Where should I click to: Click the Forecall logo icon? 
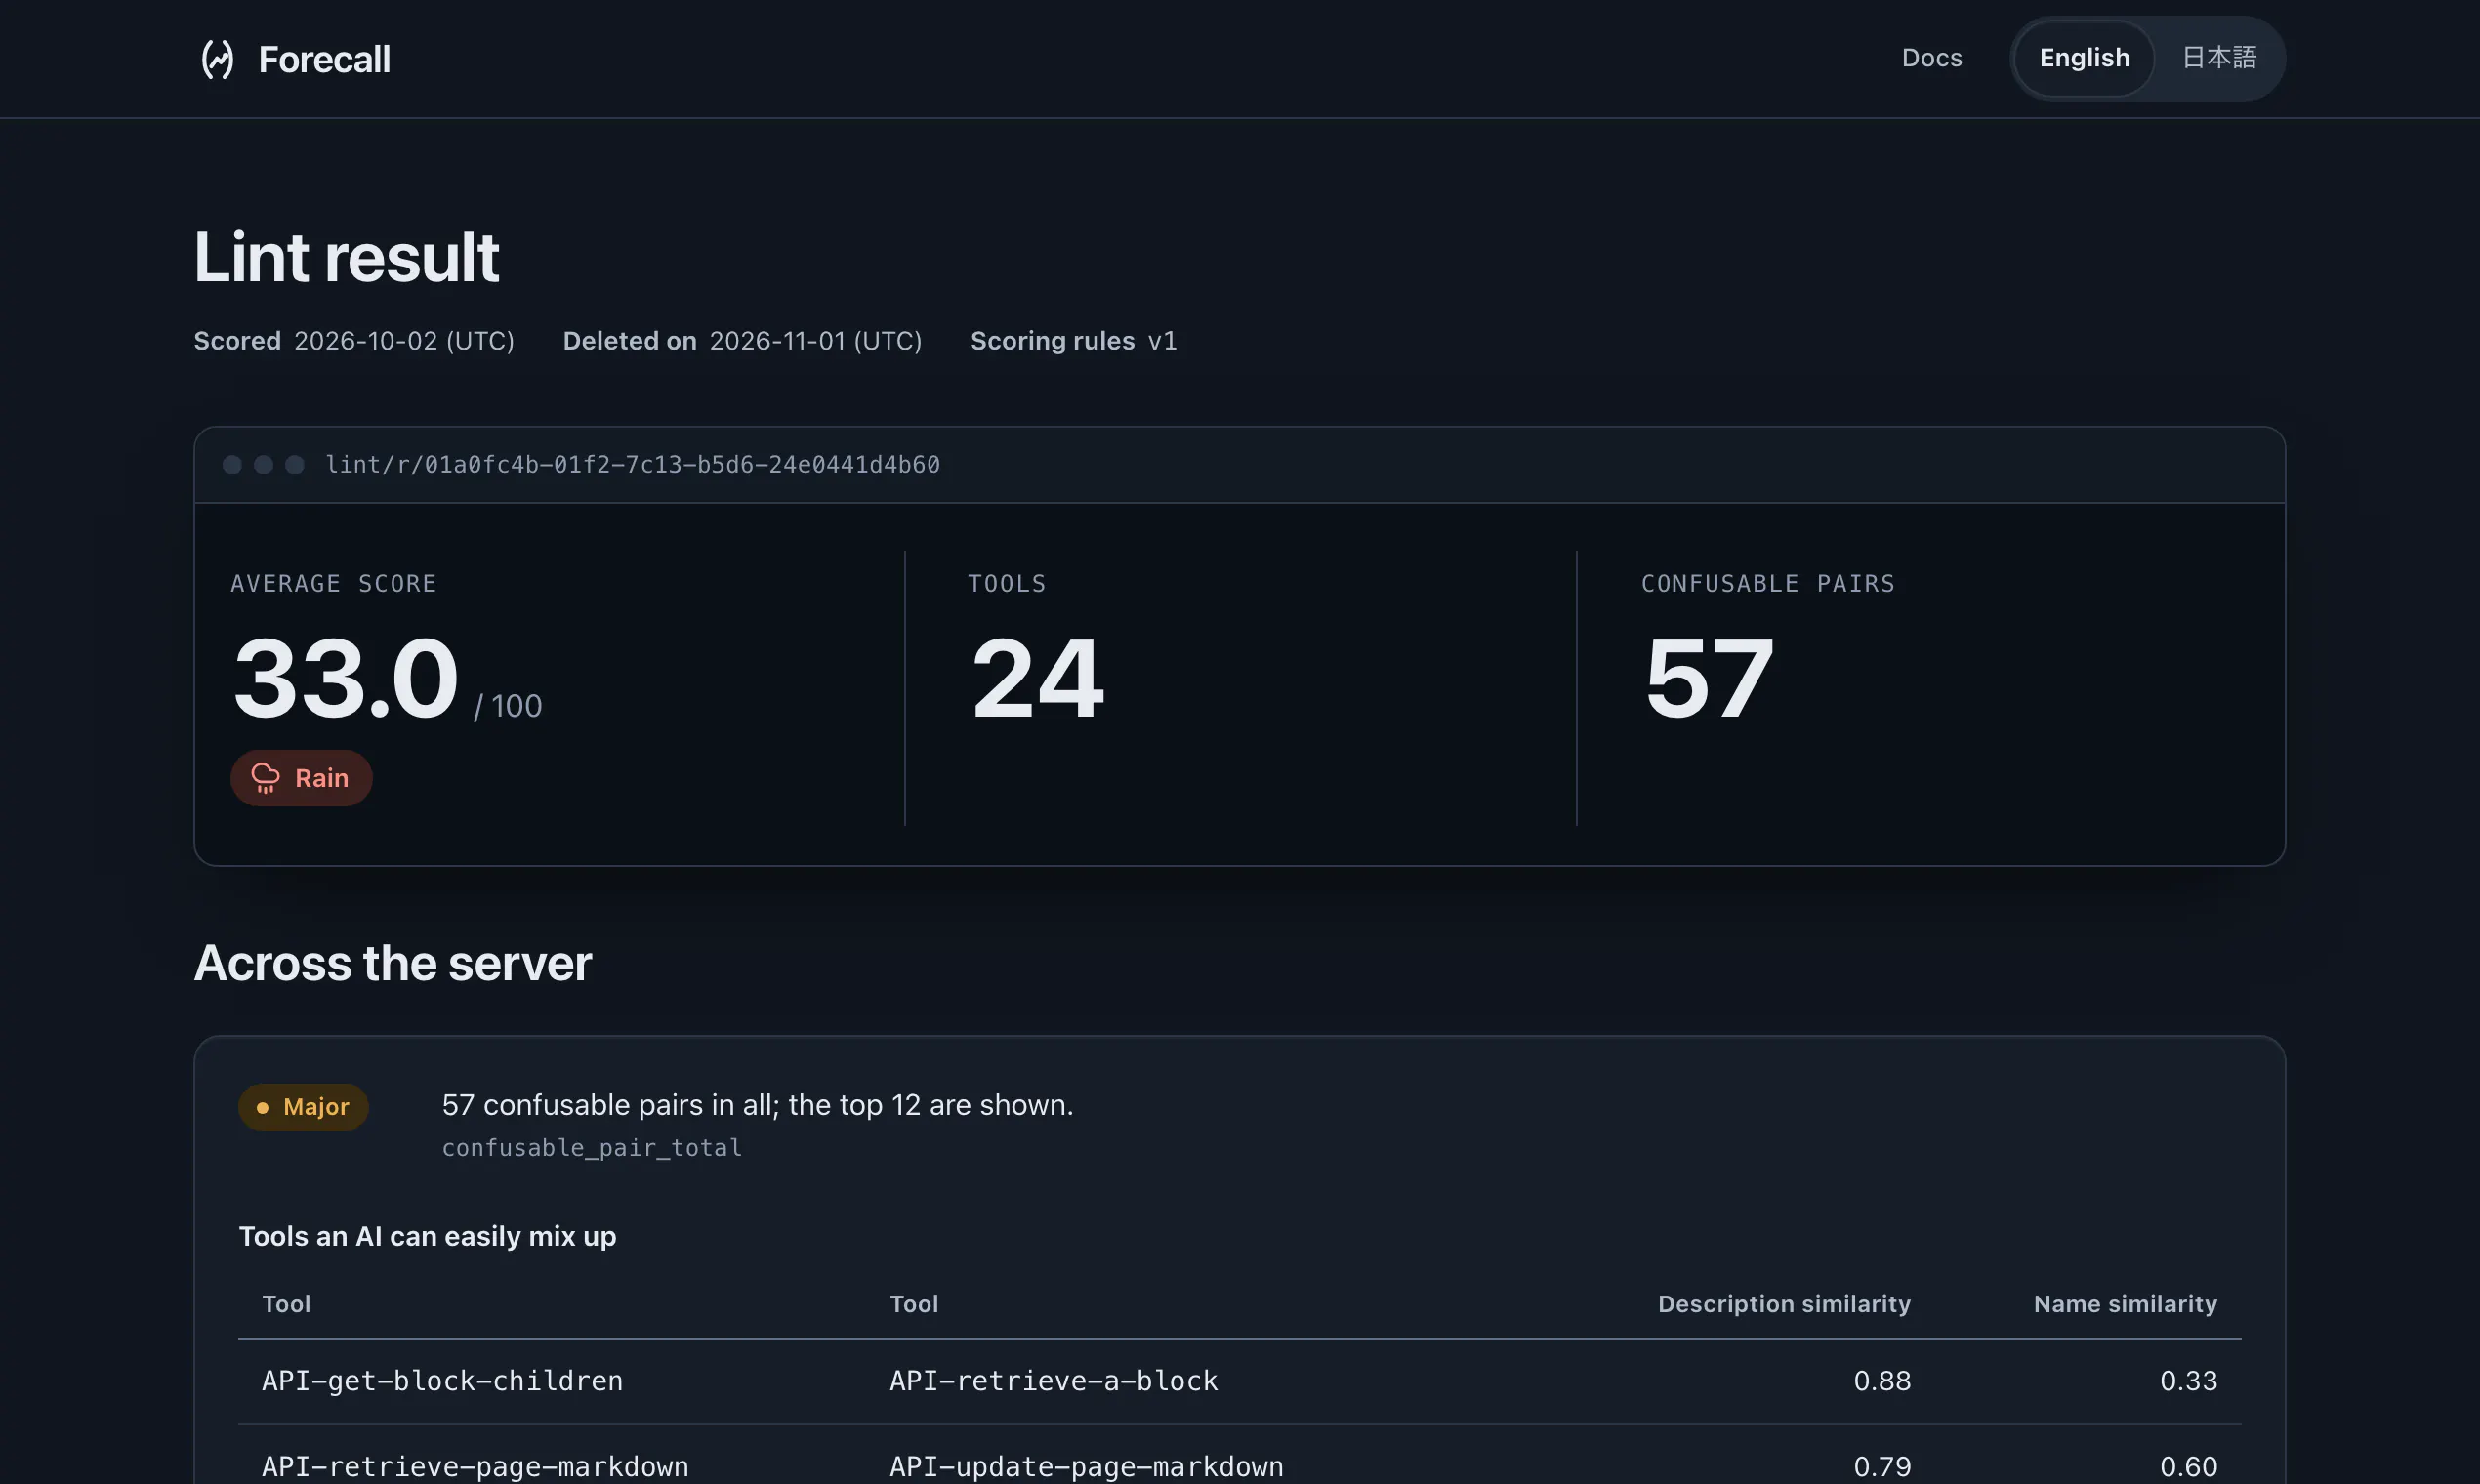point(217,59)
